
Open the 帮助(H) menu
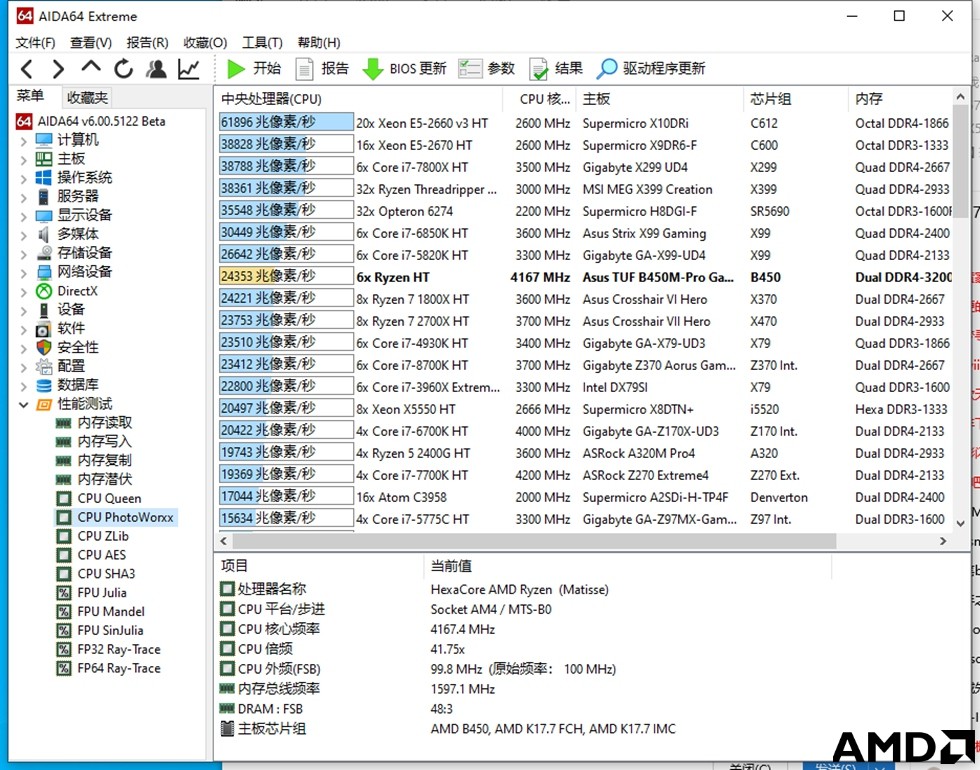click(x=319, y=42)
